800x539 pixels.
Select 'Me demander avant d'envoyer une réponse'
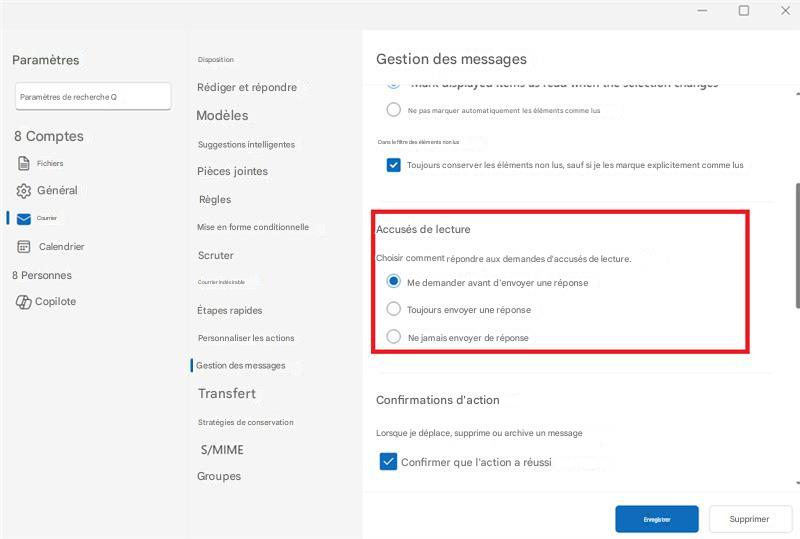tap(393, 281)
